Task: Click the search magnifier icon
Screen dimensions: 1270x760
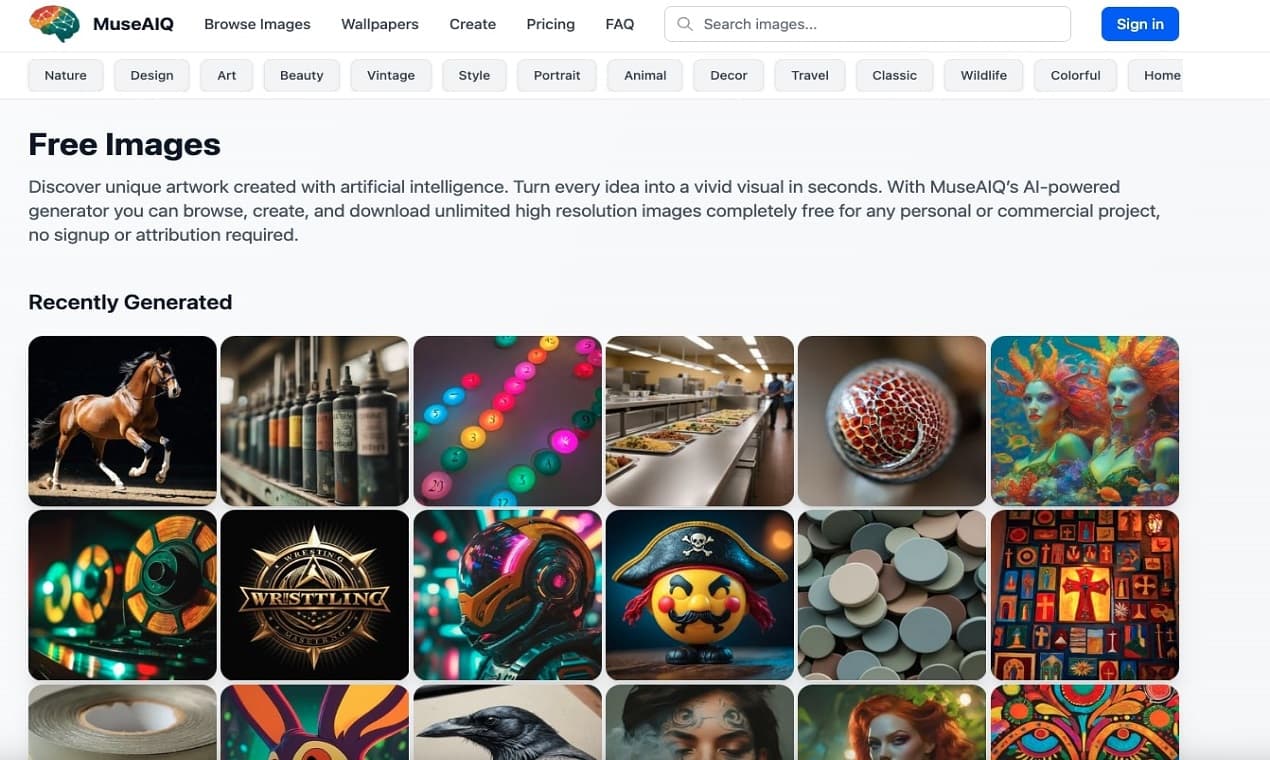Action: click(x=685, y=24)
